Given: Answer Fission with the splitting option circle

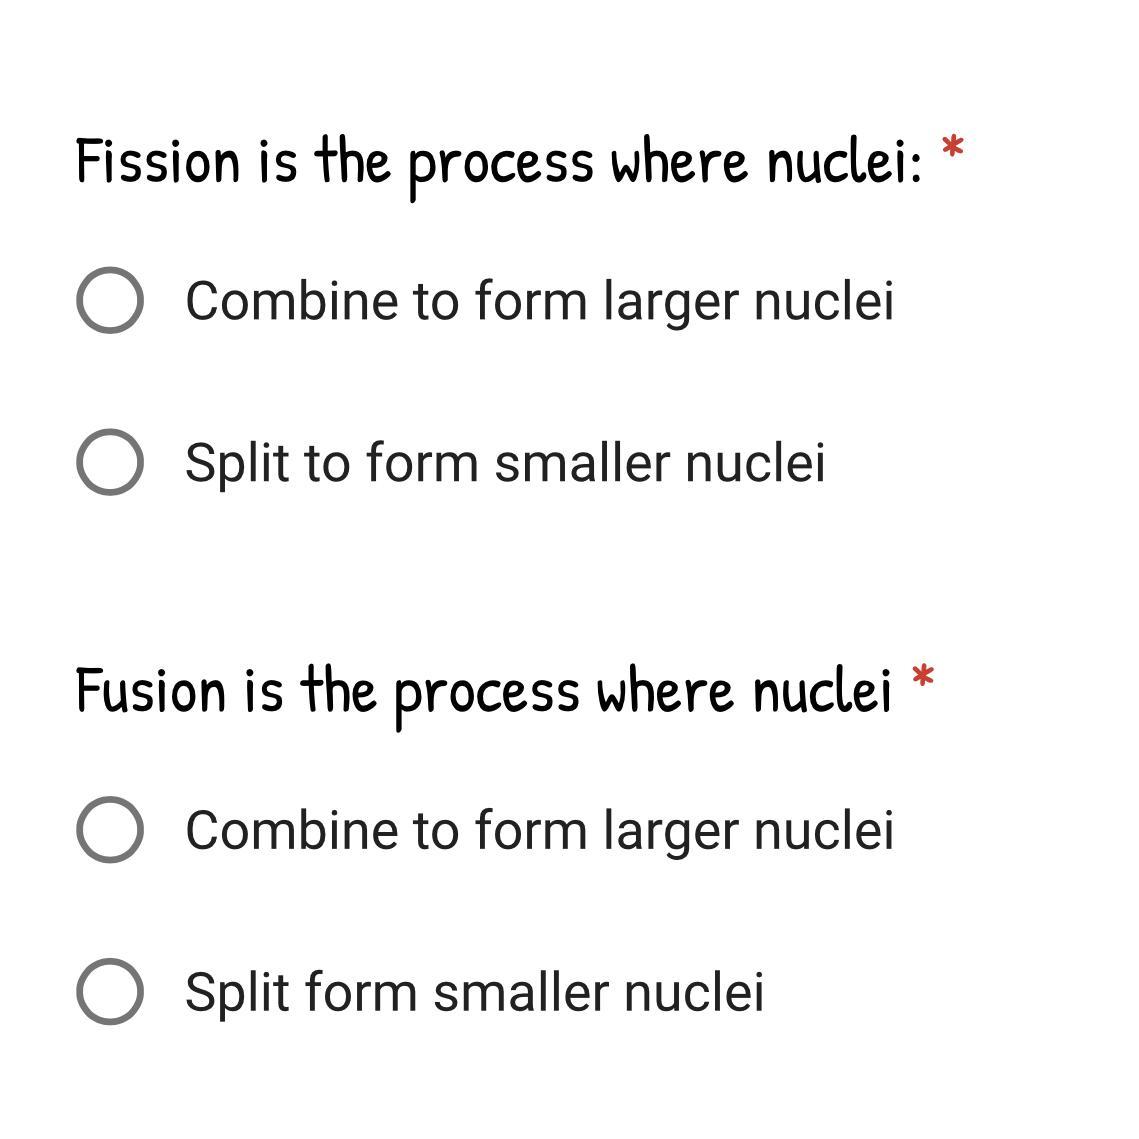Looking at the screenshot, I should click(x=110, y=462).
